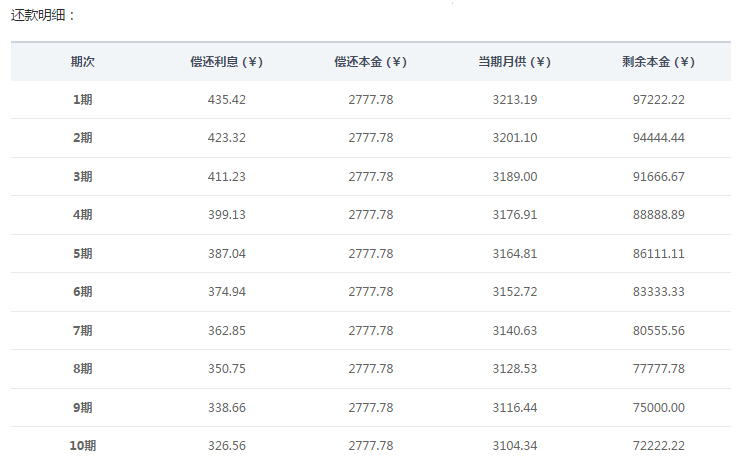Click remaining principal 83333.33

[658, 291]
